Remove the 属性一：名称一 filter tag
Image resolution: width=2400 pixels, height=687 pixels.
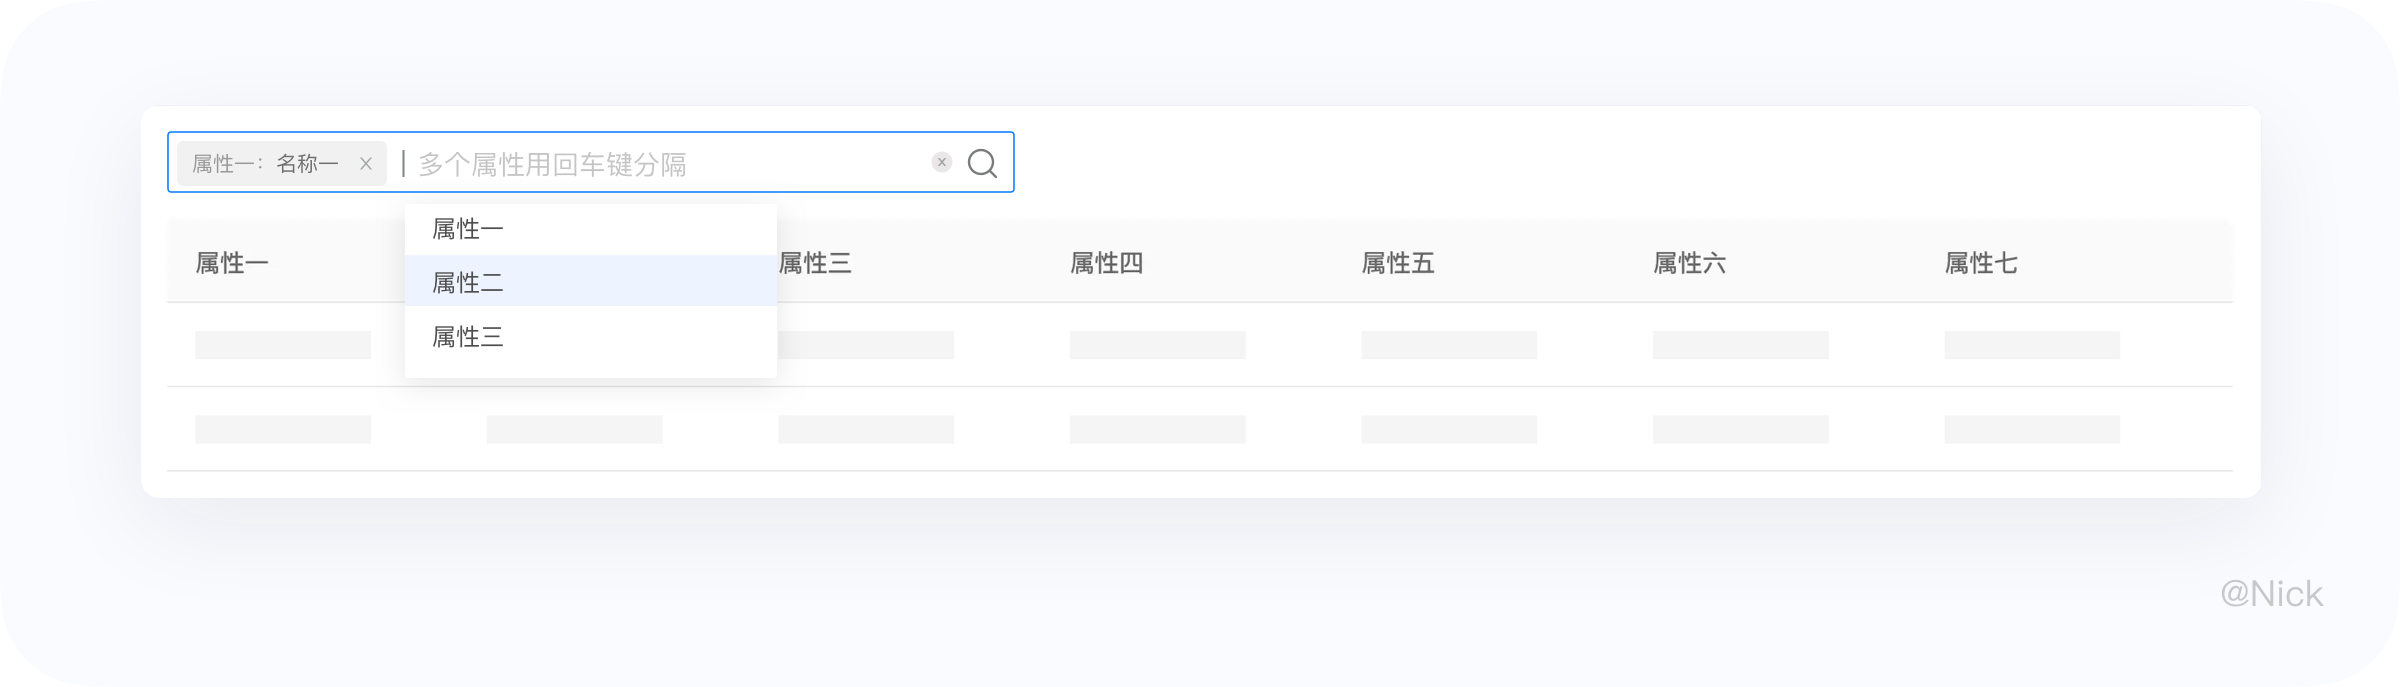pos(366,164)
